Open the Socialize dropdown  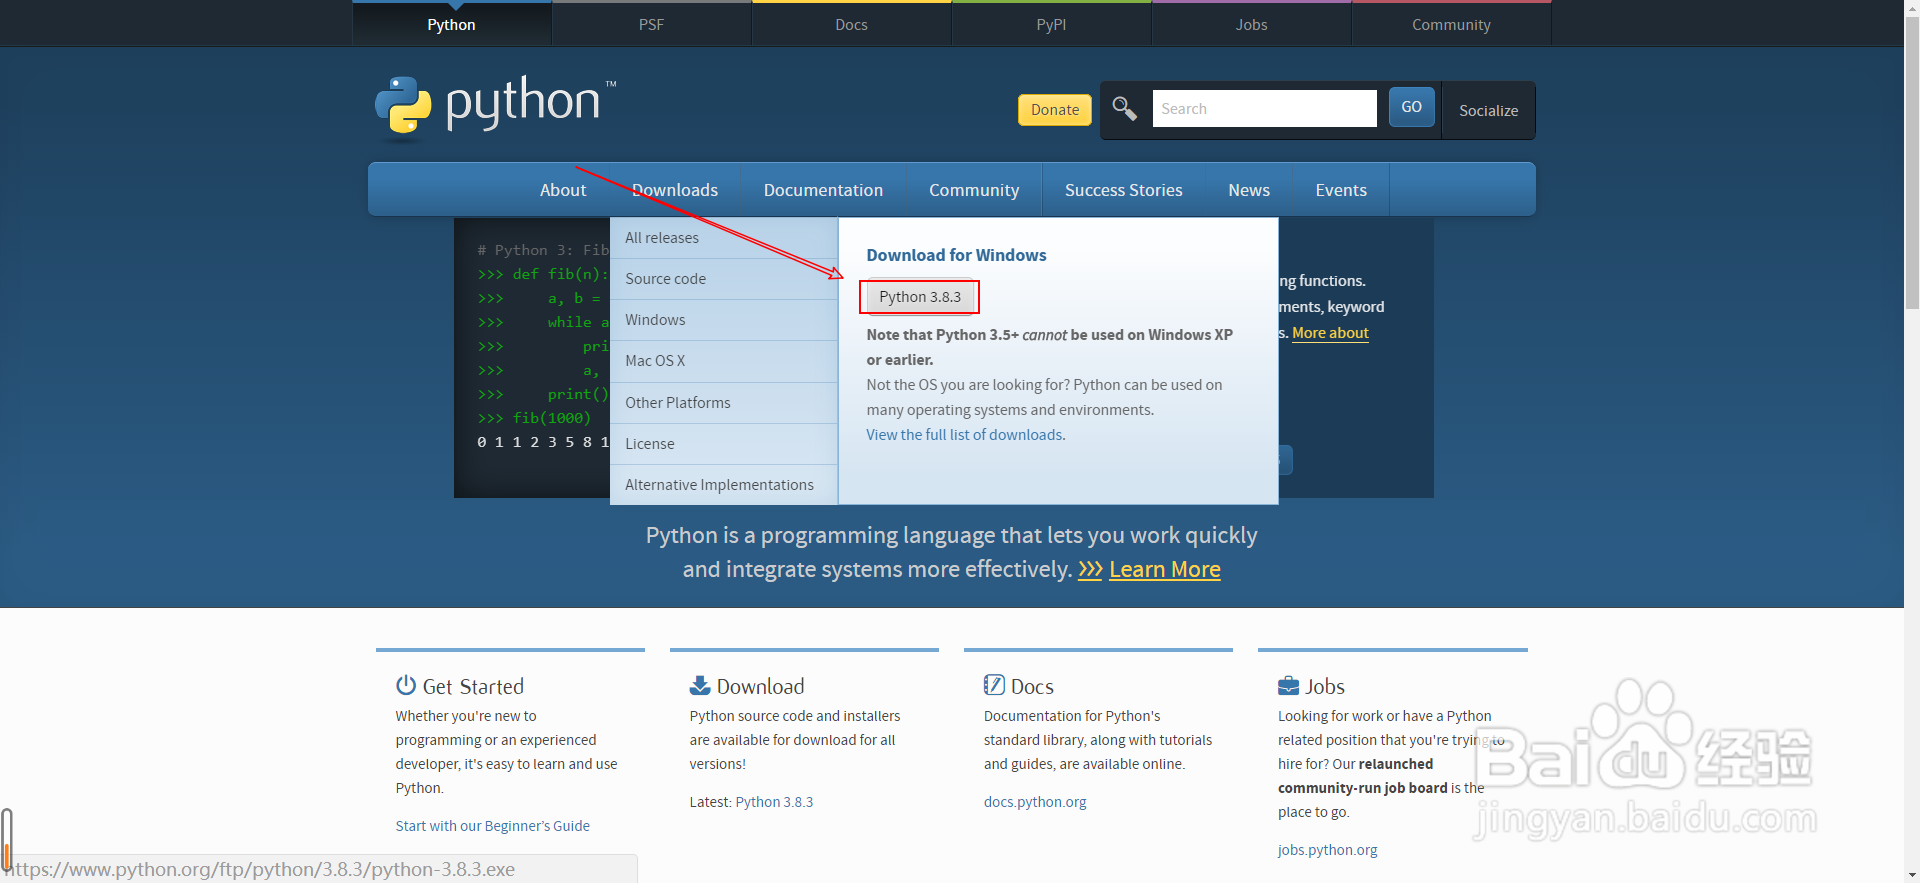point(1488,111)
